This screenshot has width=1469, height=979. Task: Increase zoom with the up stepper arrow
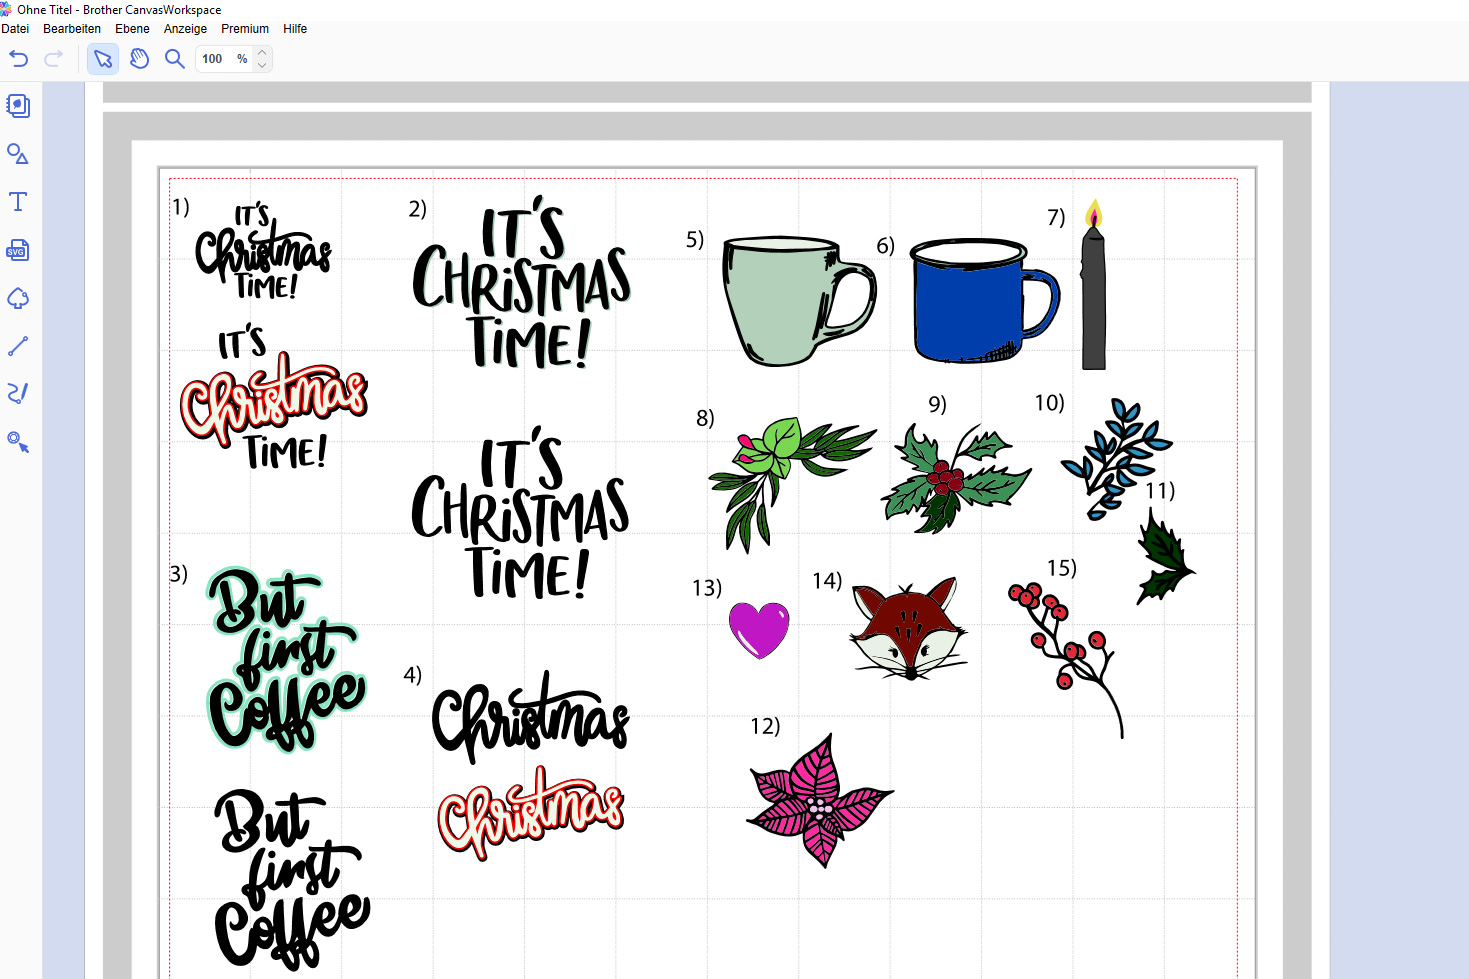coord(262,53)
